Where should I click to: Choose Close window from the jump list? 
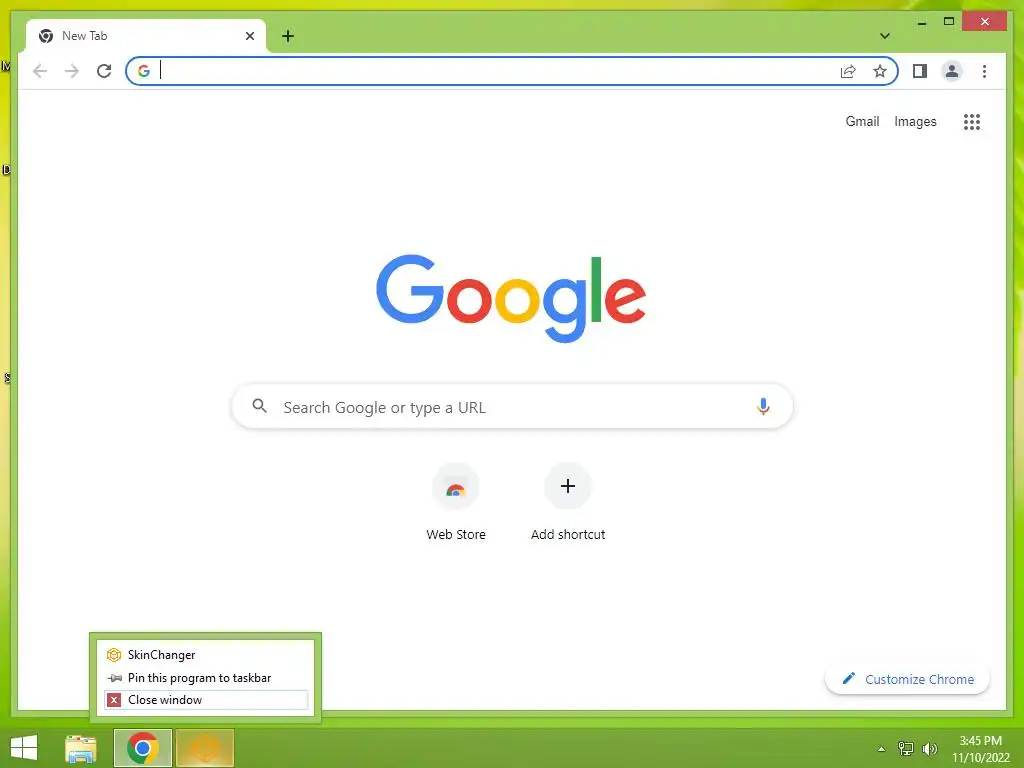(x=206, y=700)
